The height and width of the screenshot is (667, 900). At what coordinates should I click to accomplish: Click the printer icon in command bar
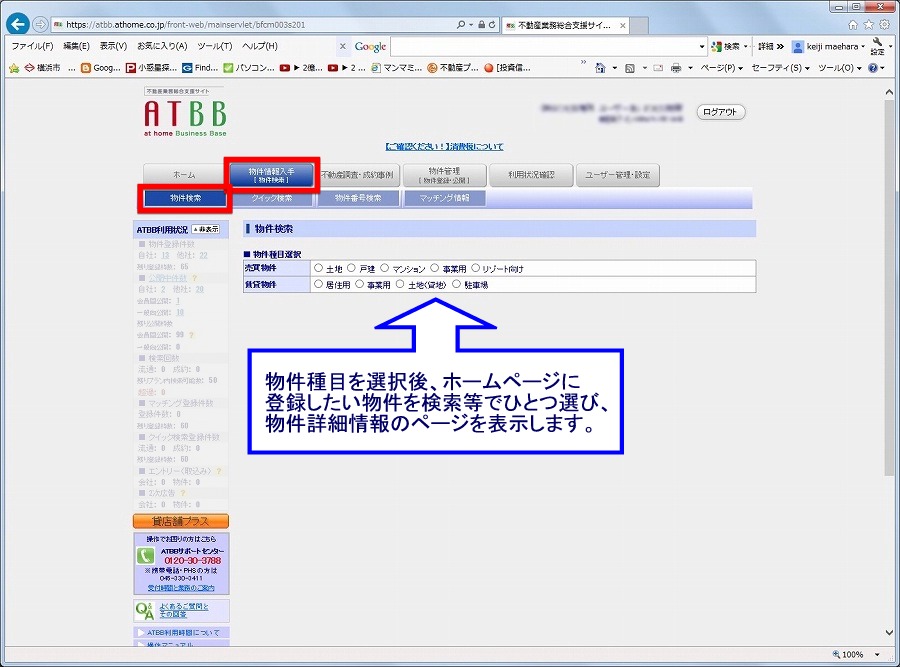[x=676, y=68]
